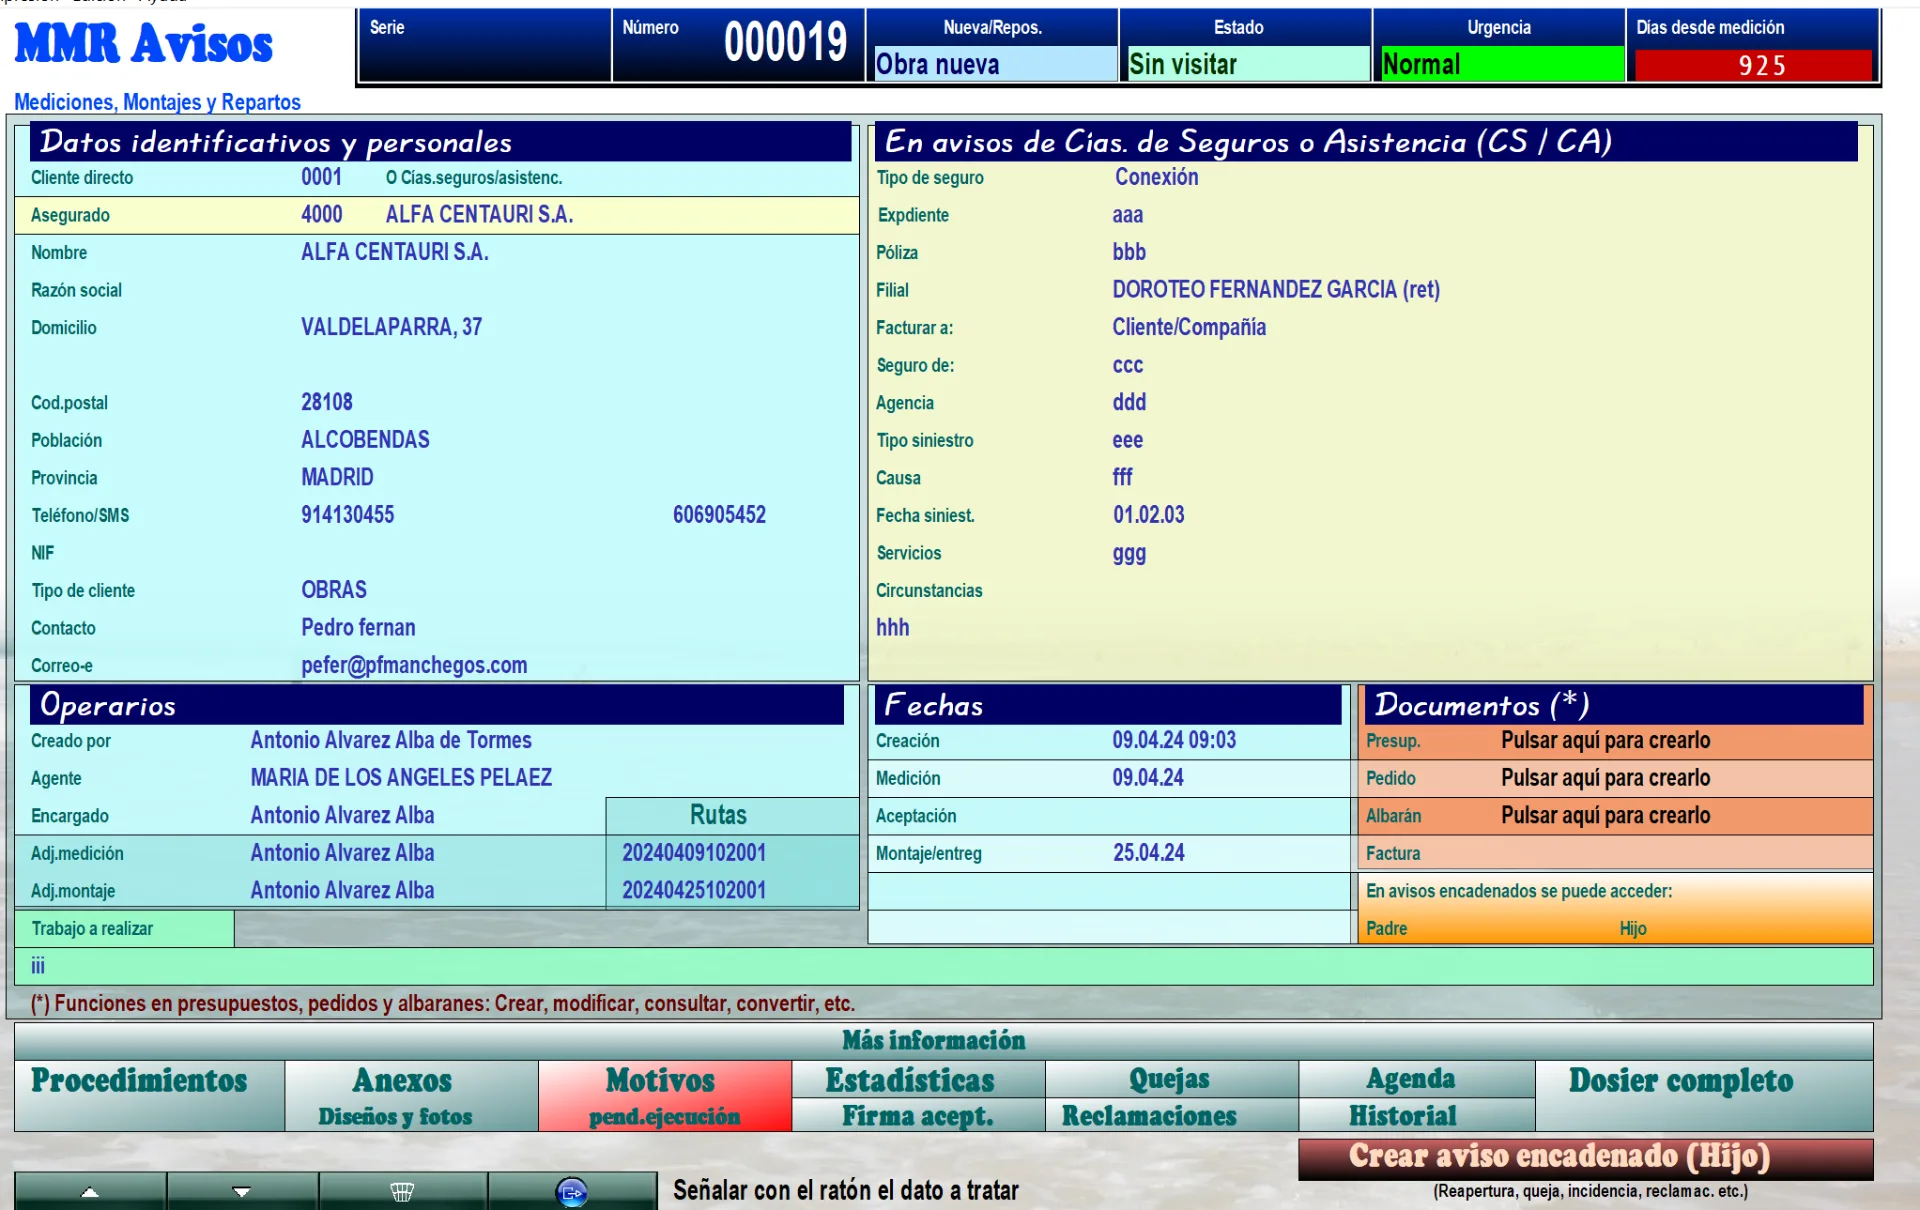Screen dimensions: 1920x1210
Task: Click the Factura document row
Action: click(x=1615, y=853)
